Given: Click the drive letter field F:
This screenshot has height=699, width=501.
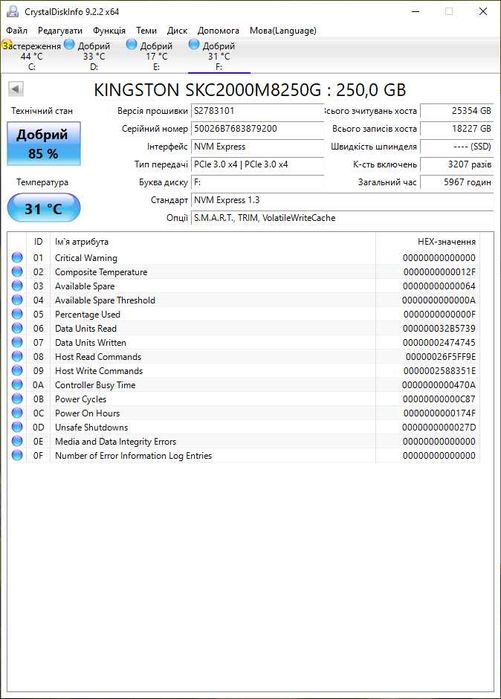Looking at the screenshot, I should point(257,182).
